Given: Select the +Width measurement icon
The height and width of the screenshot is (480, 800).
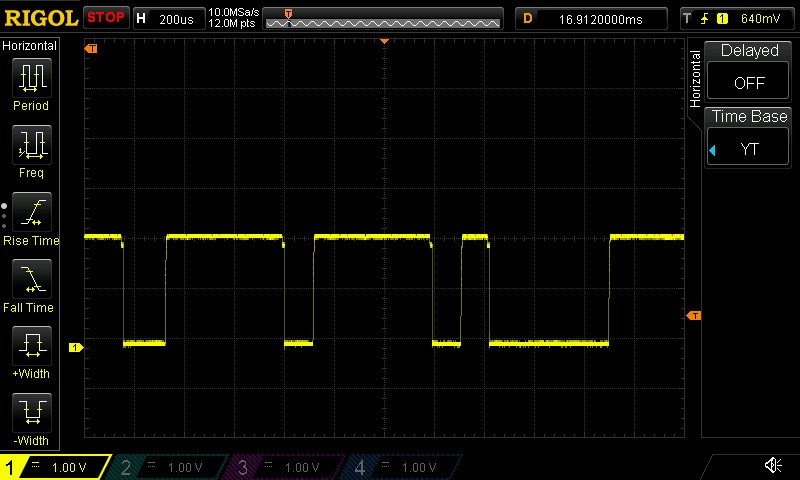Looking at the screenshot, I should (31, 347).
